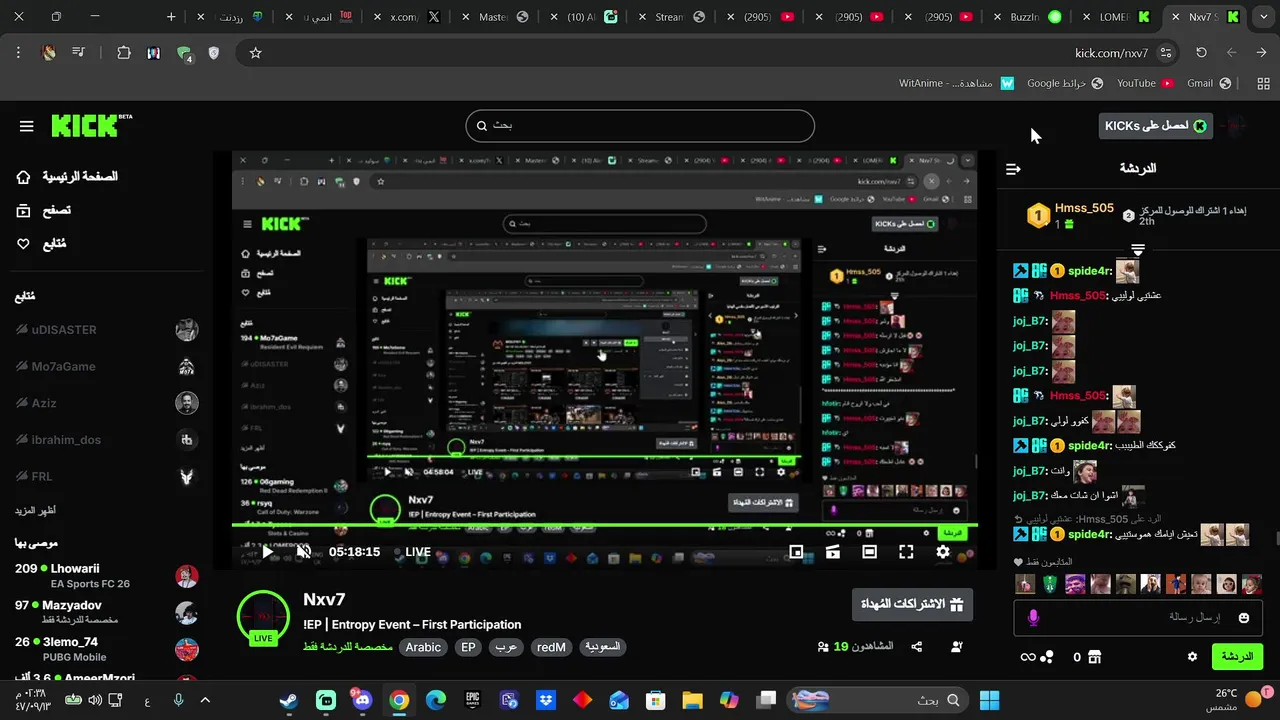
Task: Open the Home page sidebar icon
Action: click(x=24, y=177)
